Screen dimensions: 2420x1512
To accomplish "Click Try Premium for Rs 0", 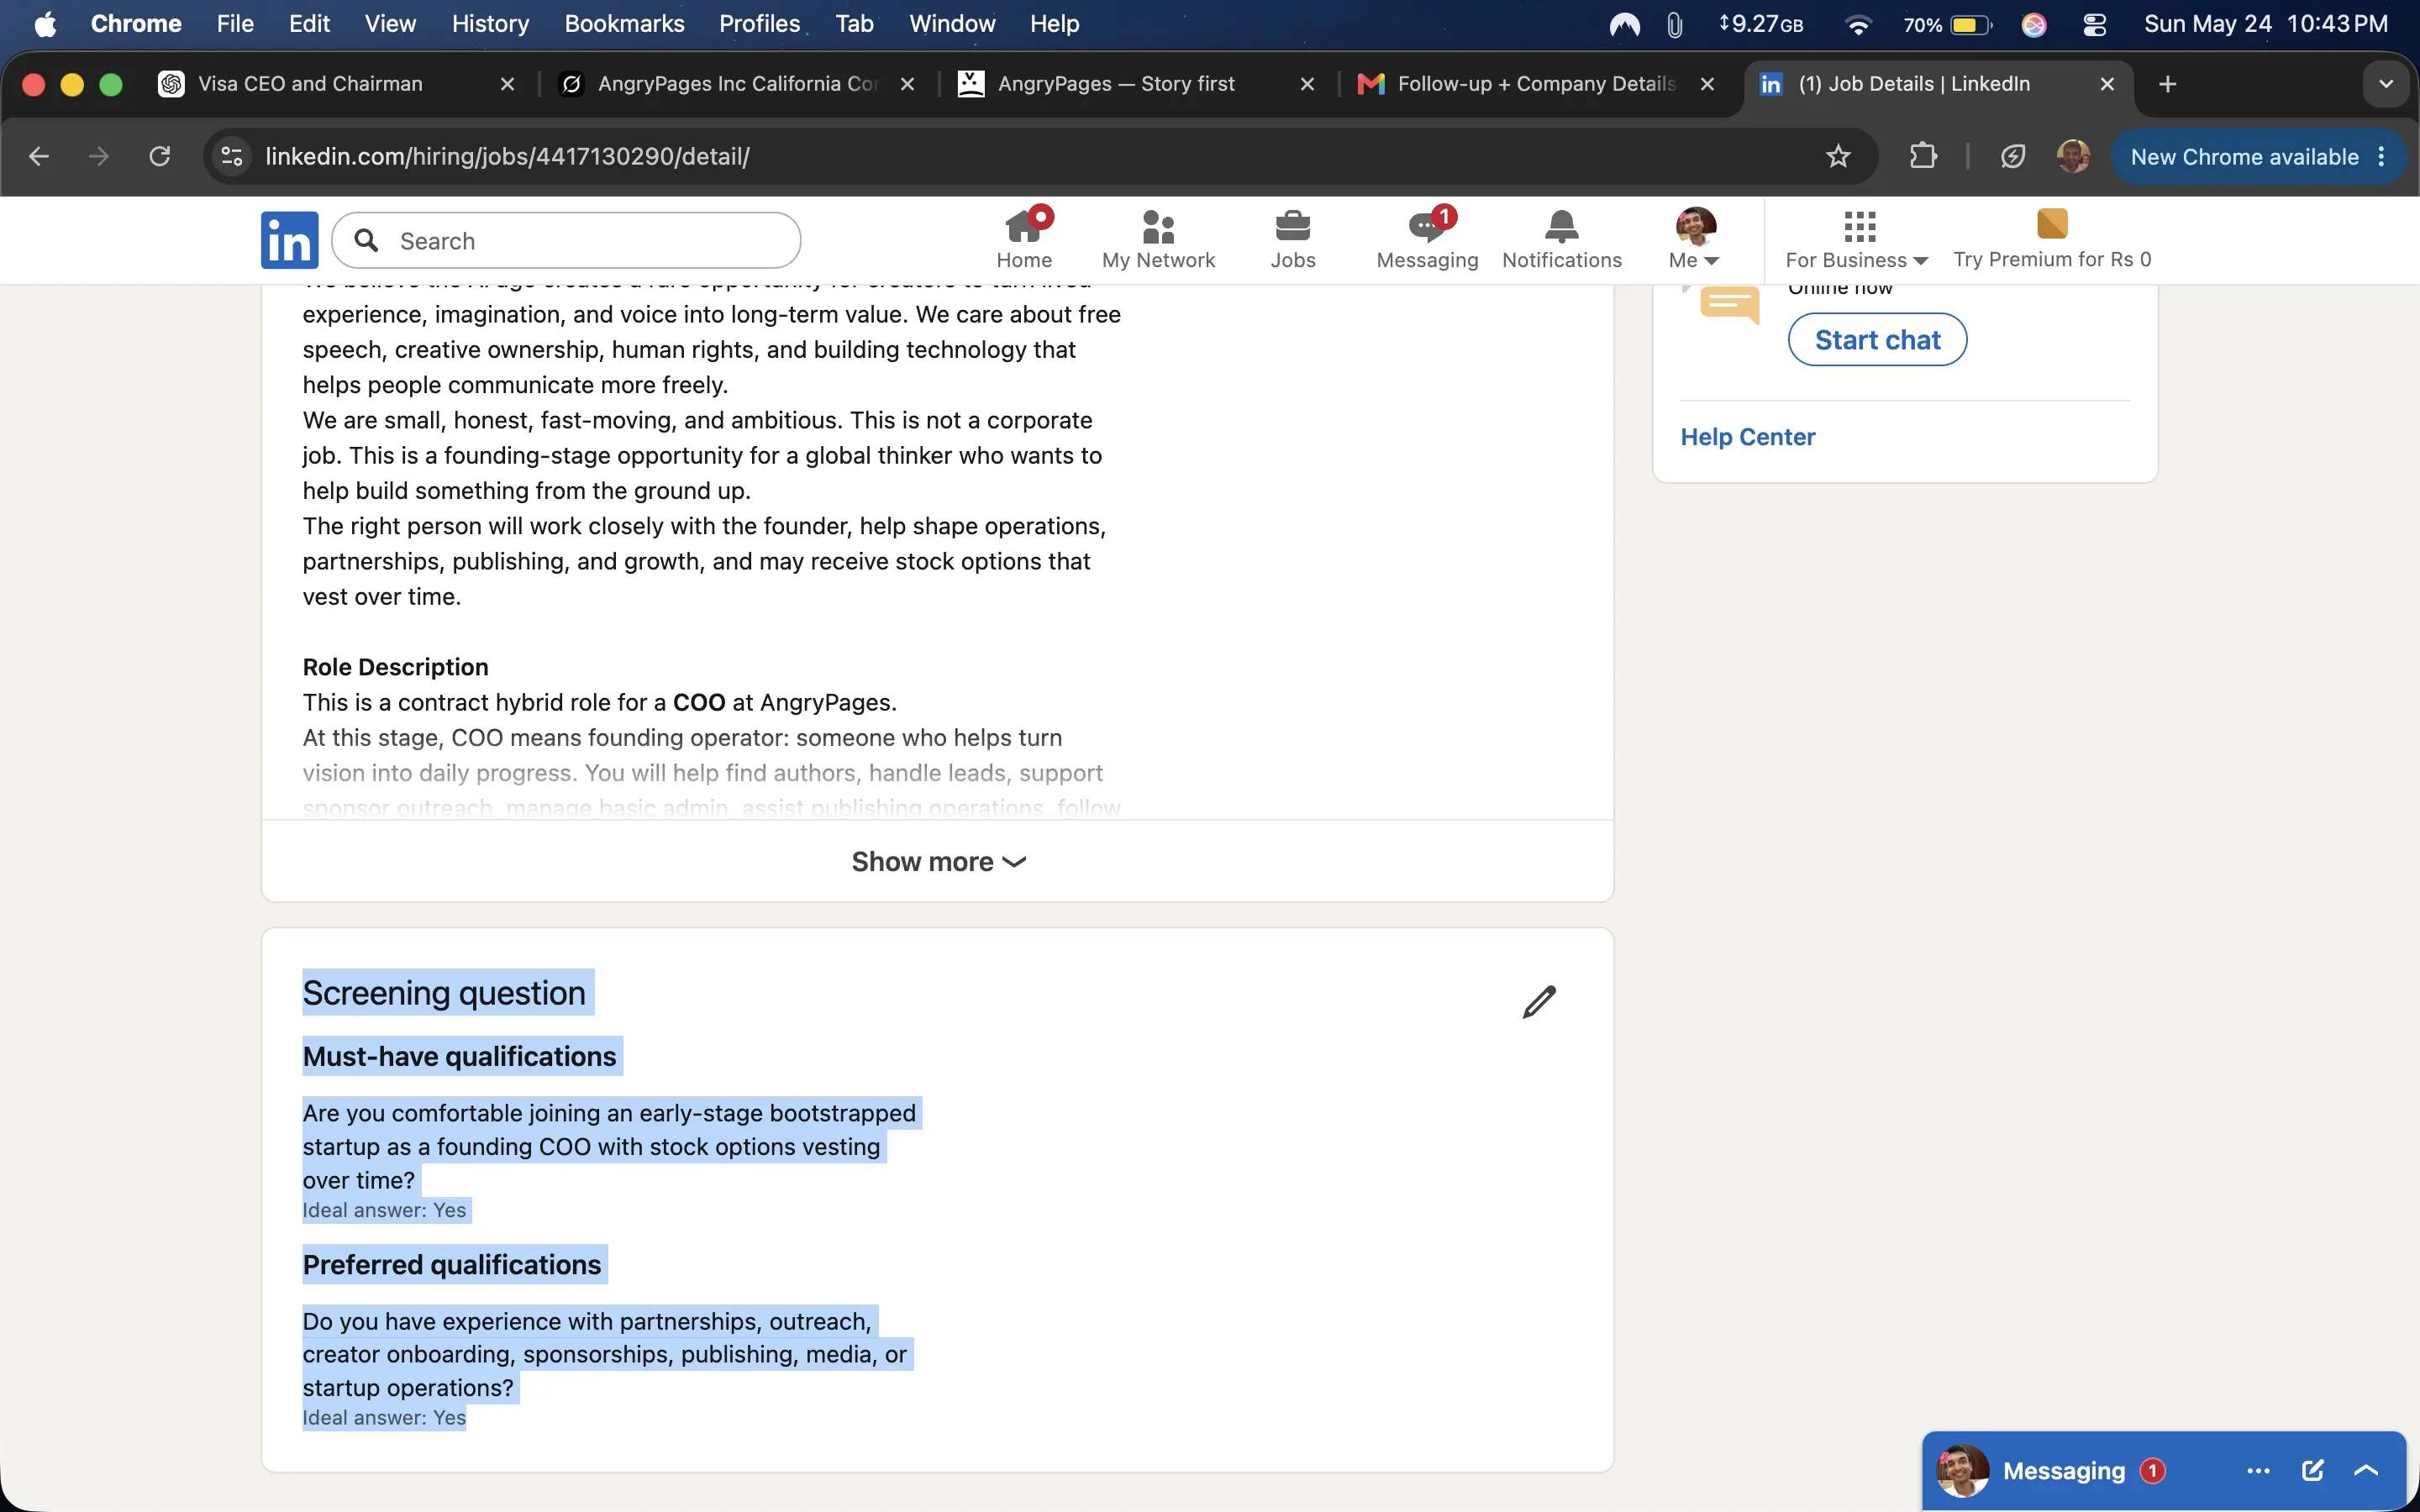I will [2051, 240].
